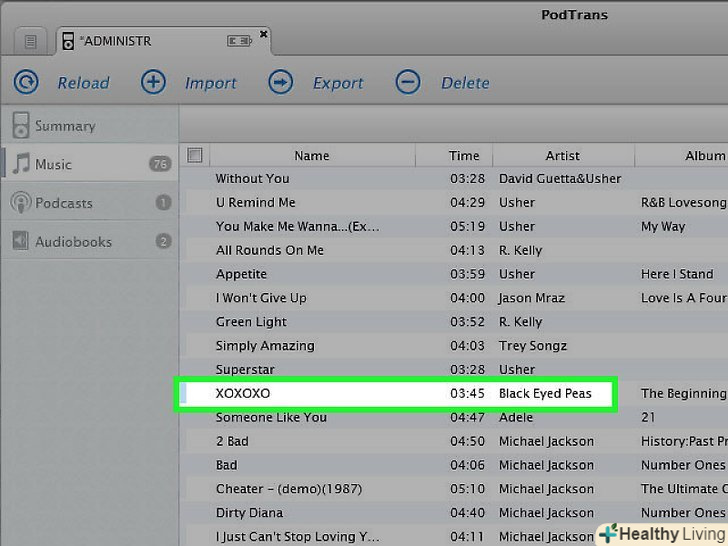Click the Export arrow icon
Image resolution: width=728 pixels, height=546 pixels.
[280, 82]
